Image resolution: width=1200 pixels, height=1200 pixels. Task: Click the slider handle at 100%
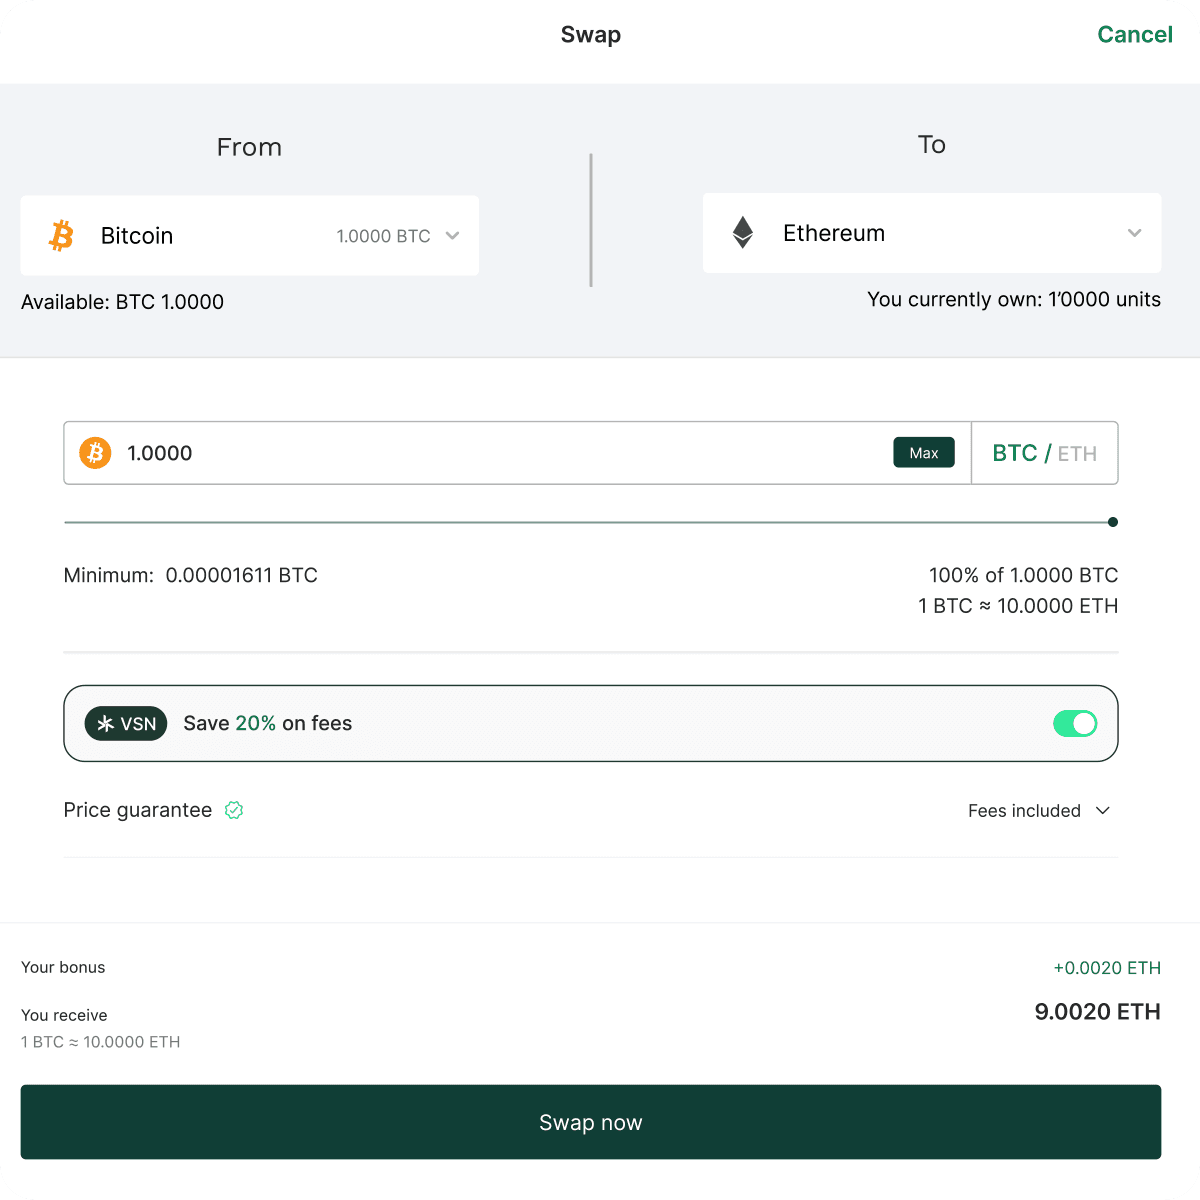[x=1112, y=521]
